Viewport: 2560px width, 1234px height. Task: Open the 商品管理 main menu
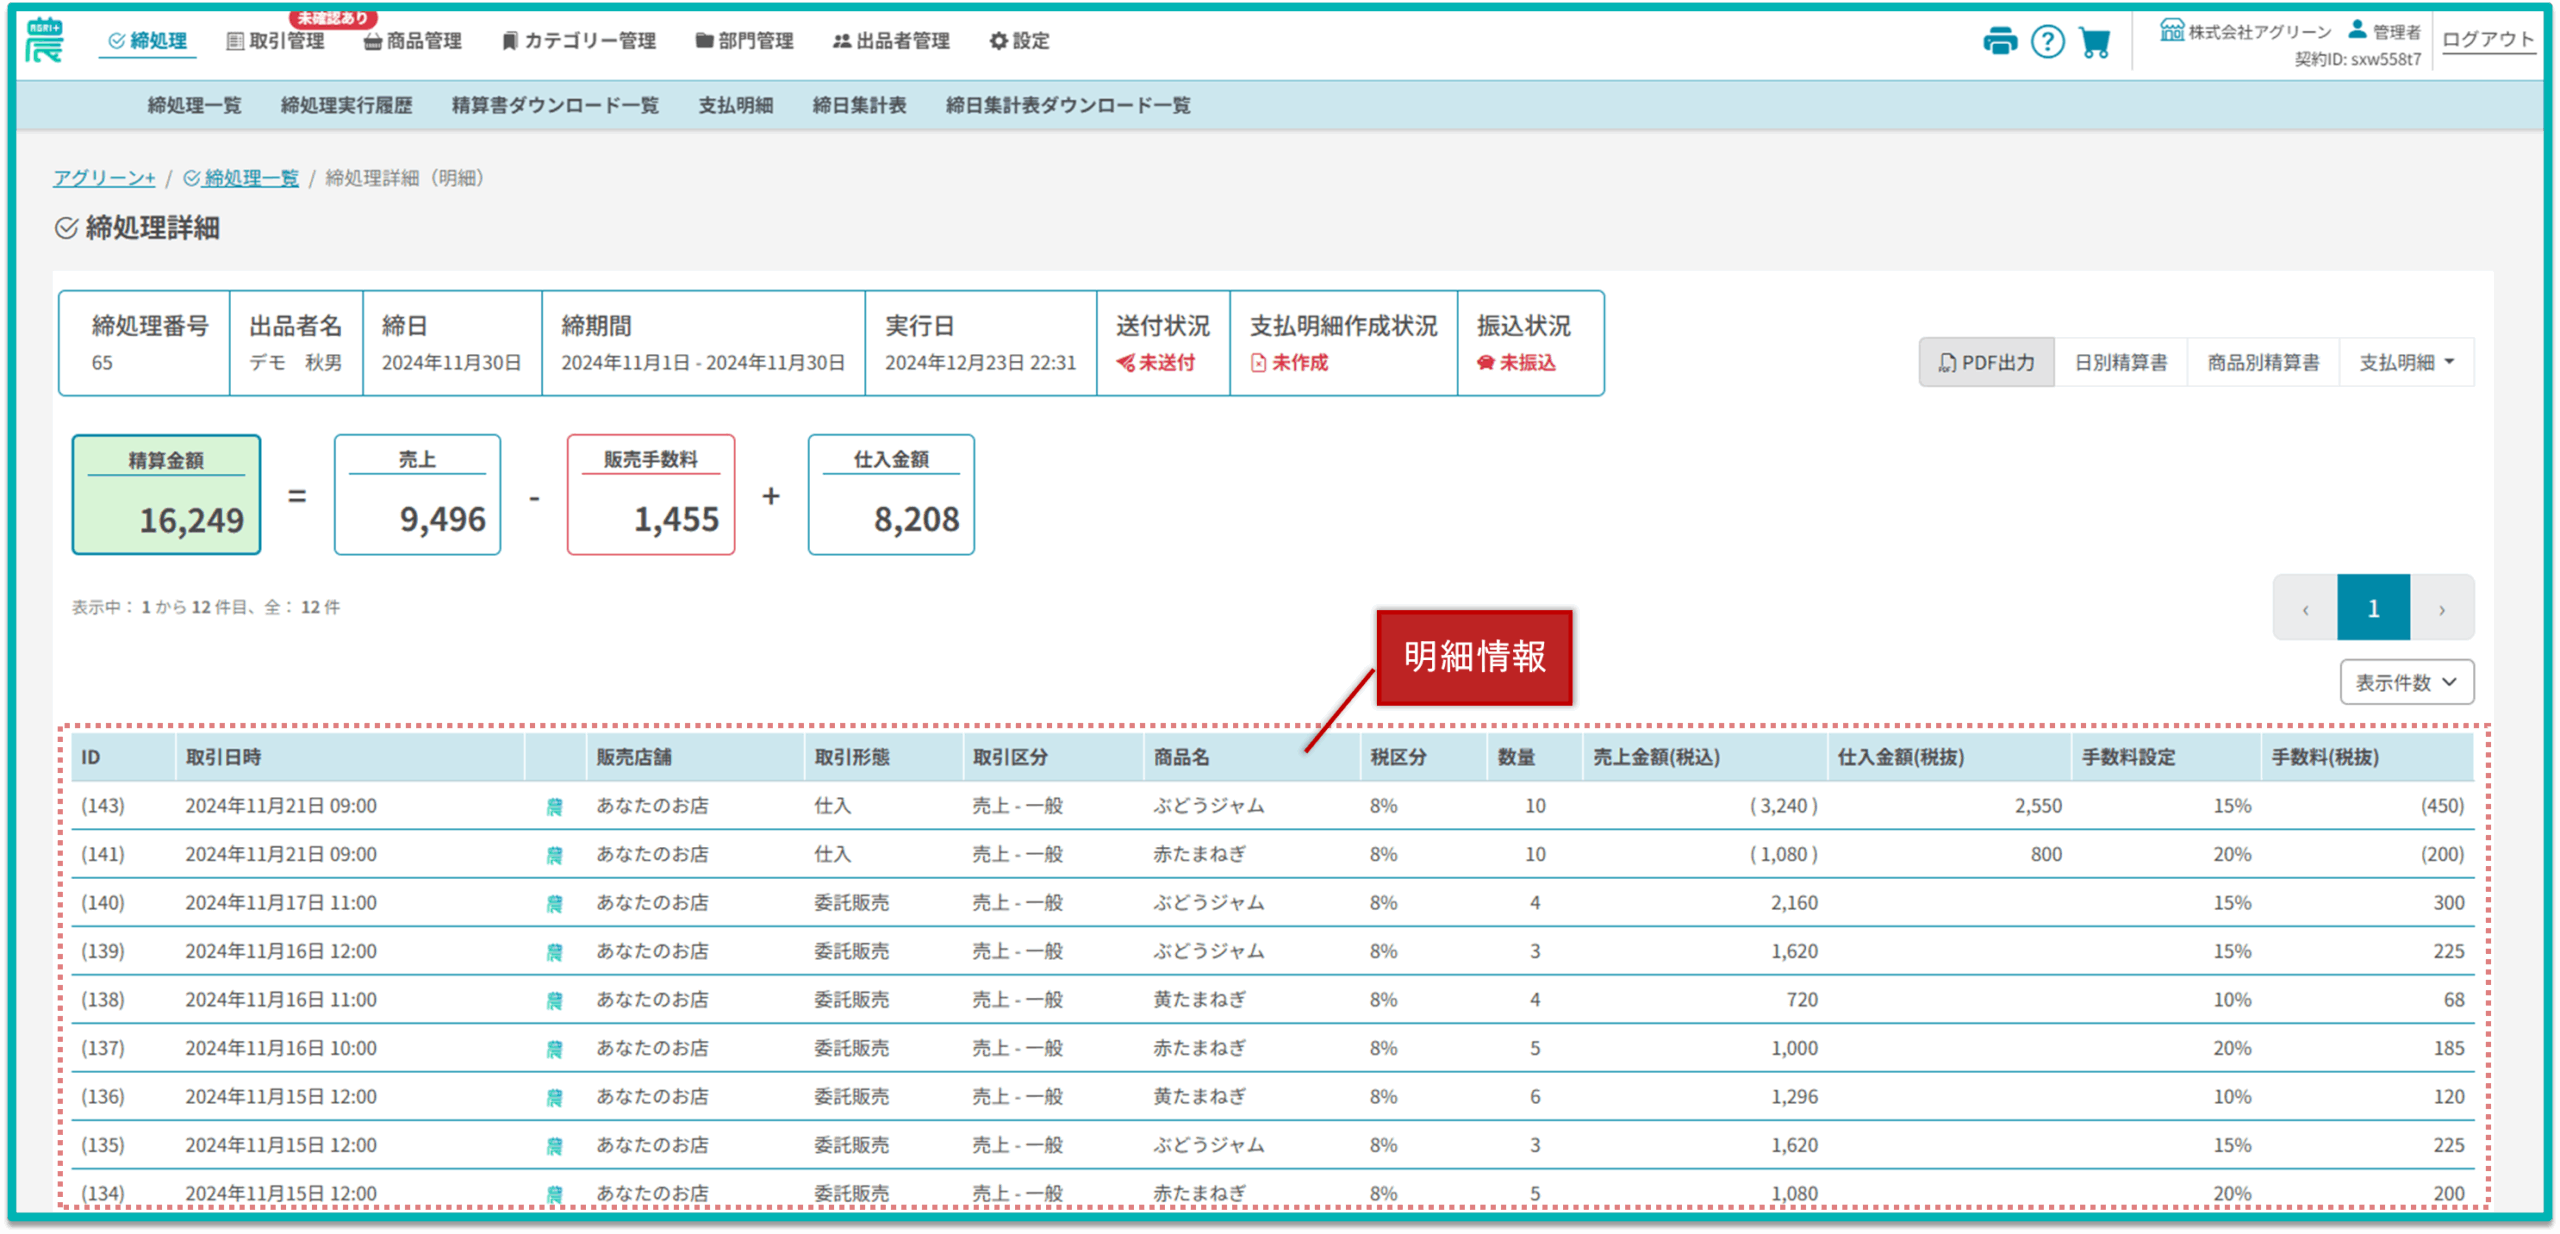pos(413,41)
